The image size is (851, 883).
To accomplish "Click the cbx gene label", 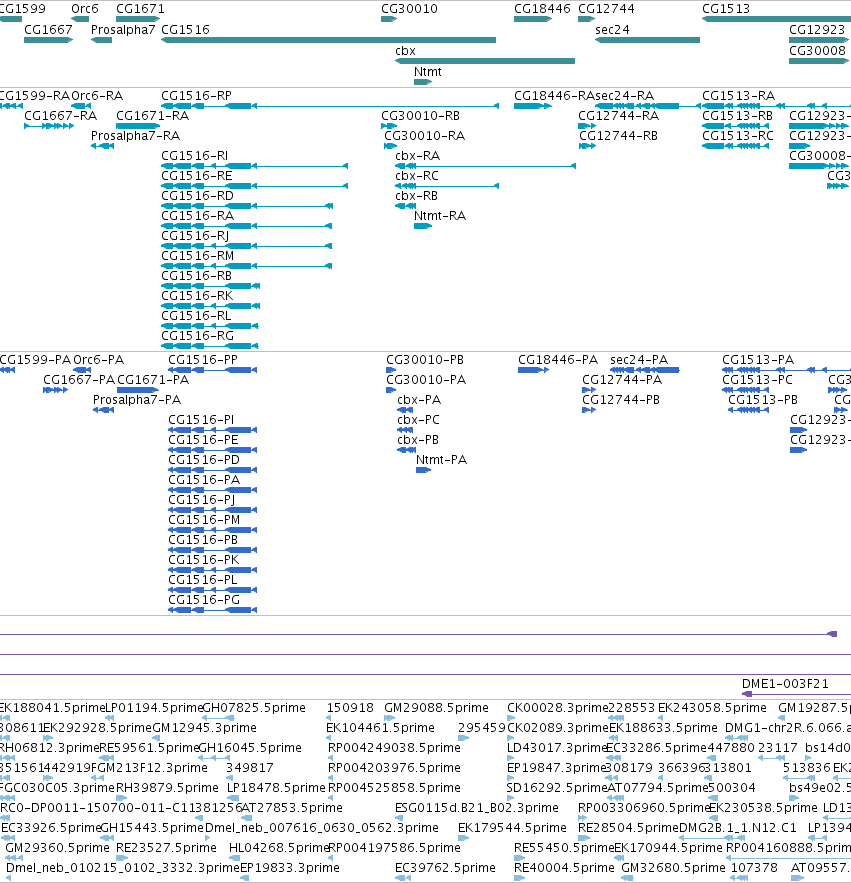I will [406, 51].
